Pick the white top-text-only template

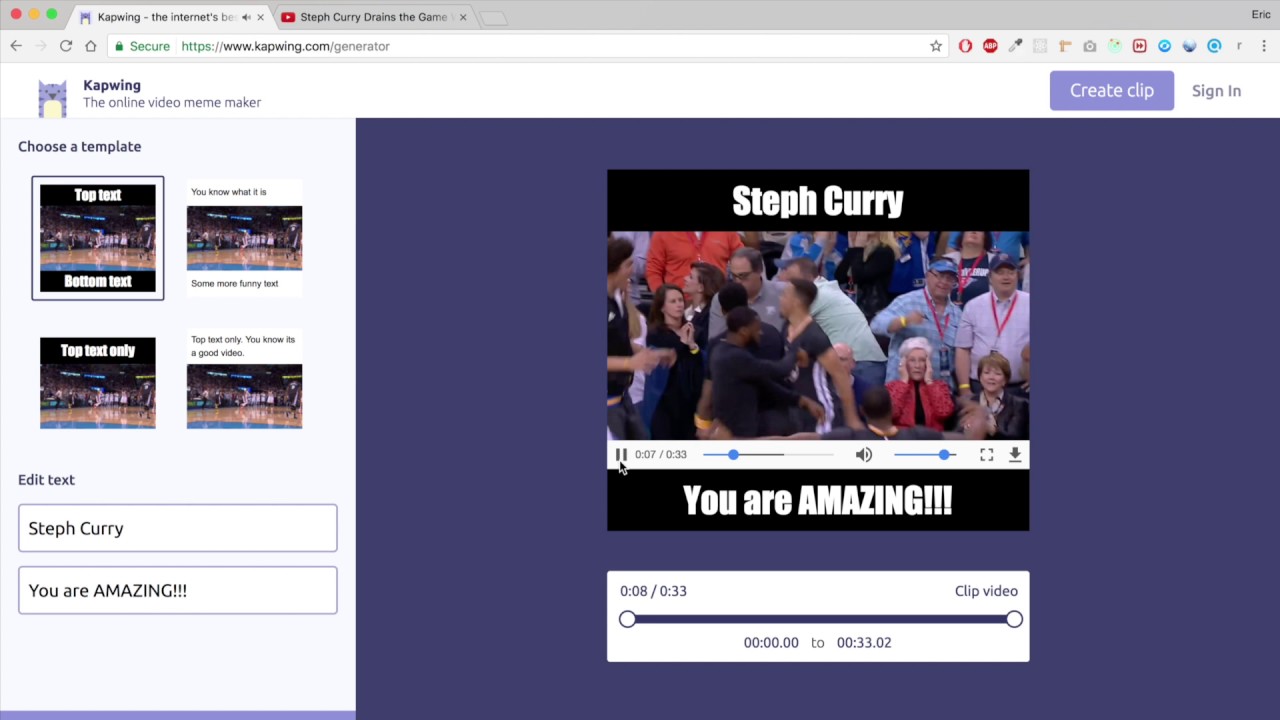click(244, 380)
